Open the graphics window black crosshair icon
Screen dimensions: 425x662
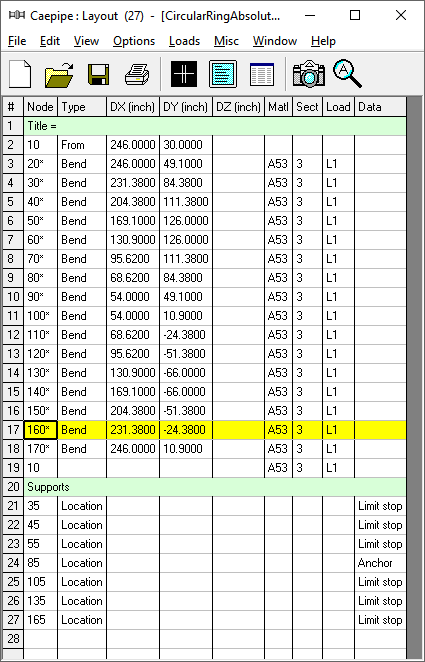184,74
